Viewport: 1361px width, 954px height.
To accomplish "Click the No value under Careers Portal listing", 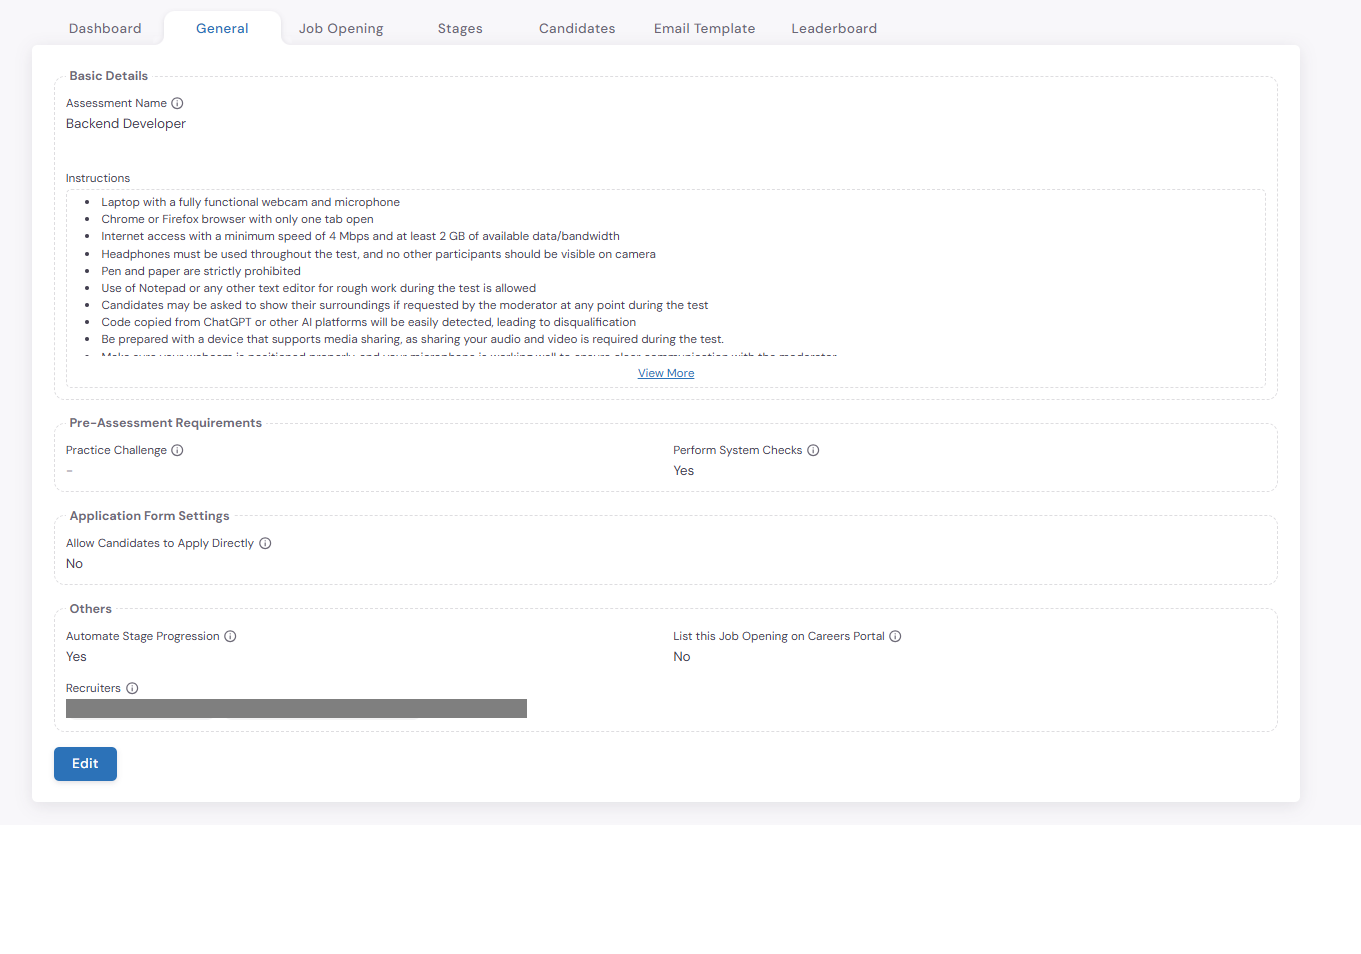I will pos(682,657).
